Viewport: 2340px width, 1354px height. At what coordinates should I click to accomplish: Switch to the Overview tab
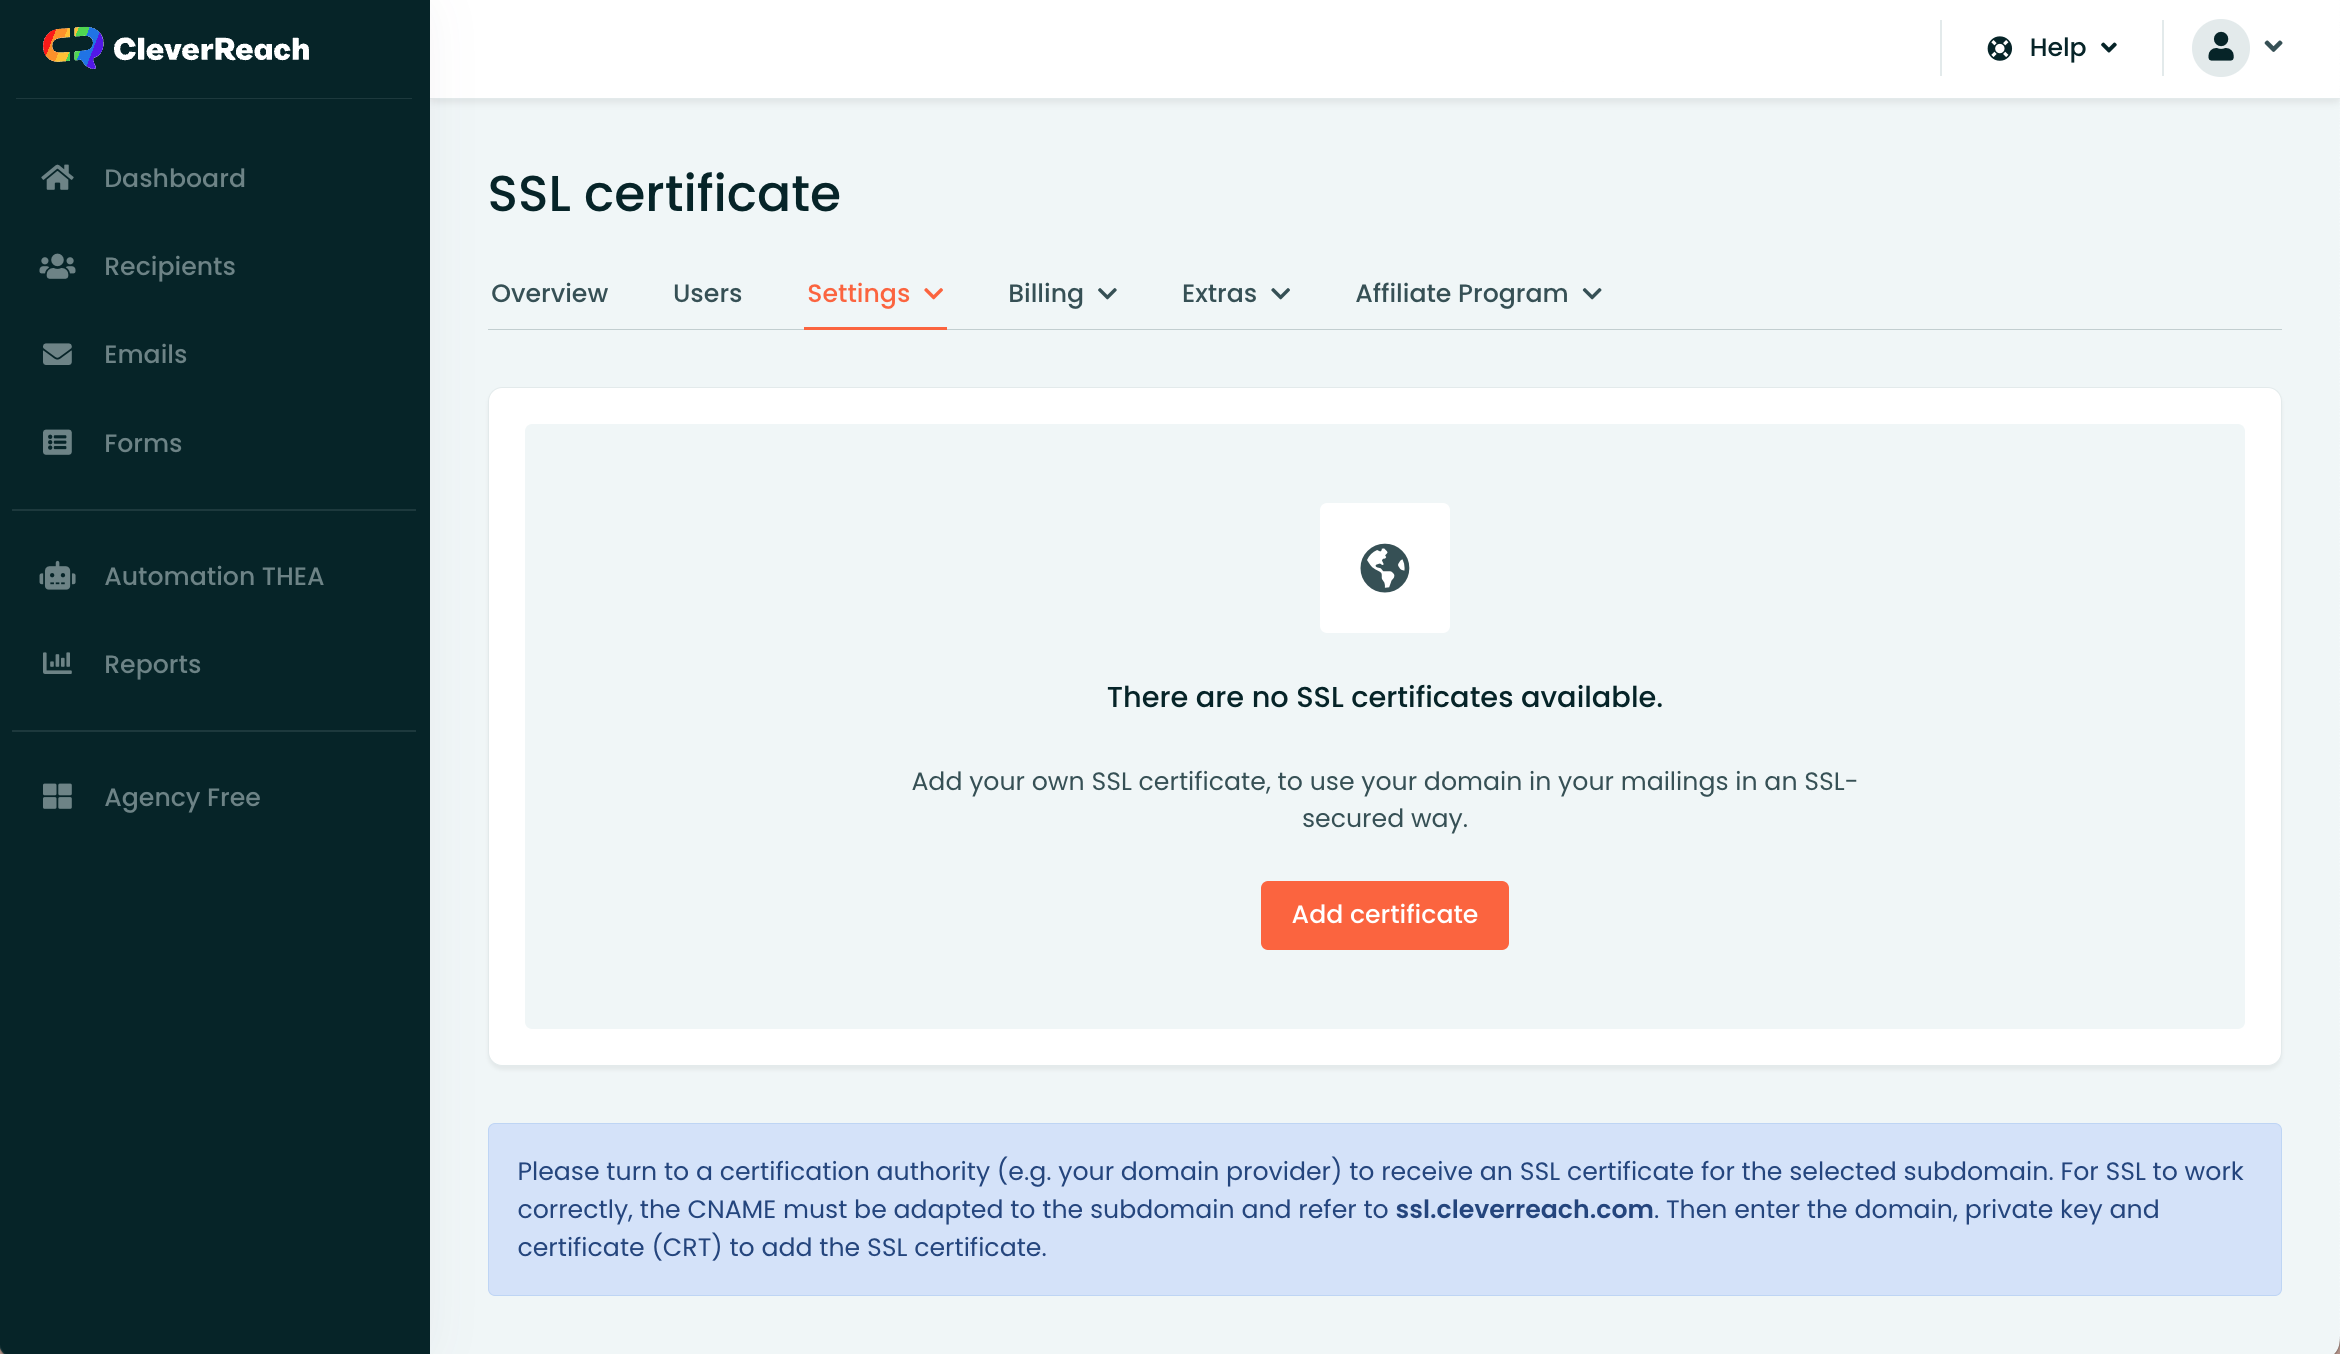click(549, 294)
